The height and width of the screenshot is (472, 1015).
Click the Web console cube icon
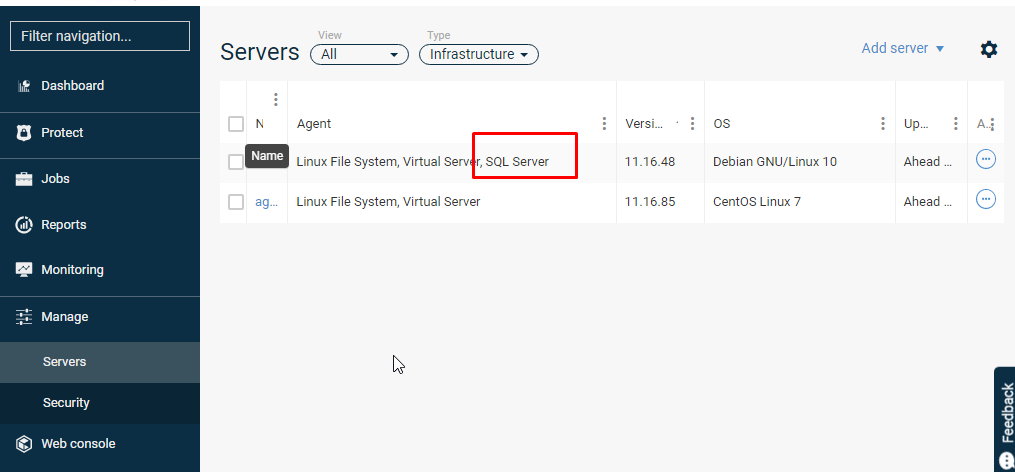click(24, 444)
